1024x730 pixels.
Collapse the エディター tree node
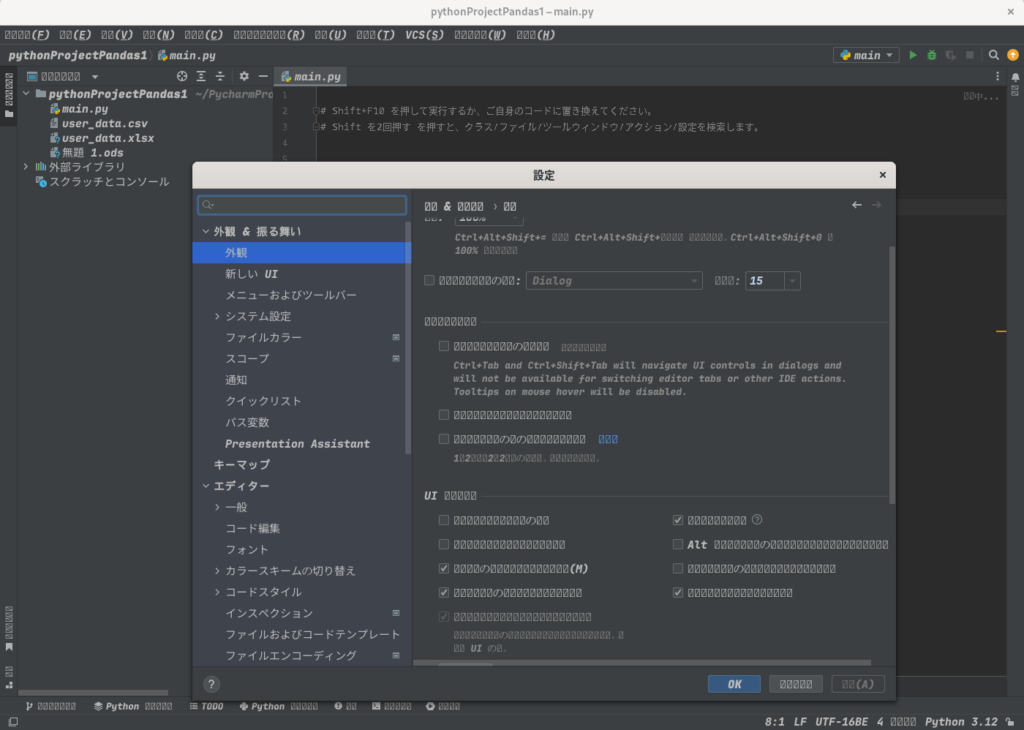pyautogui.click(x=206, y=486)
